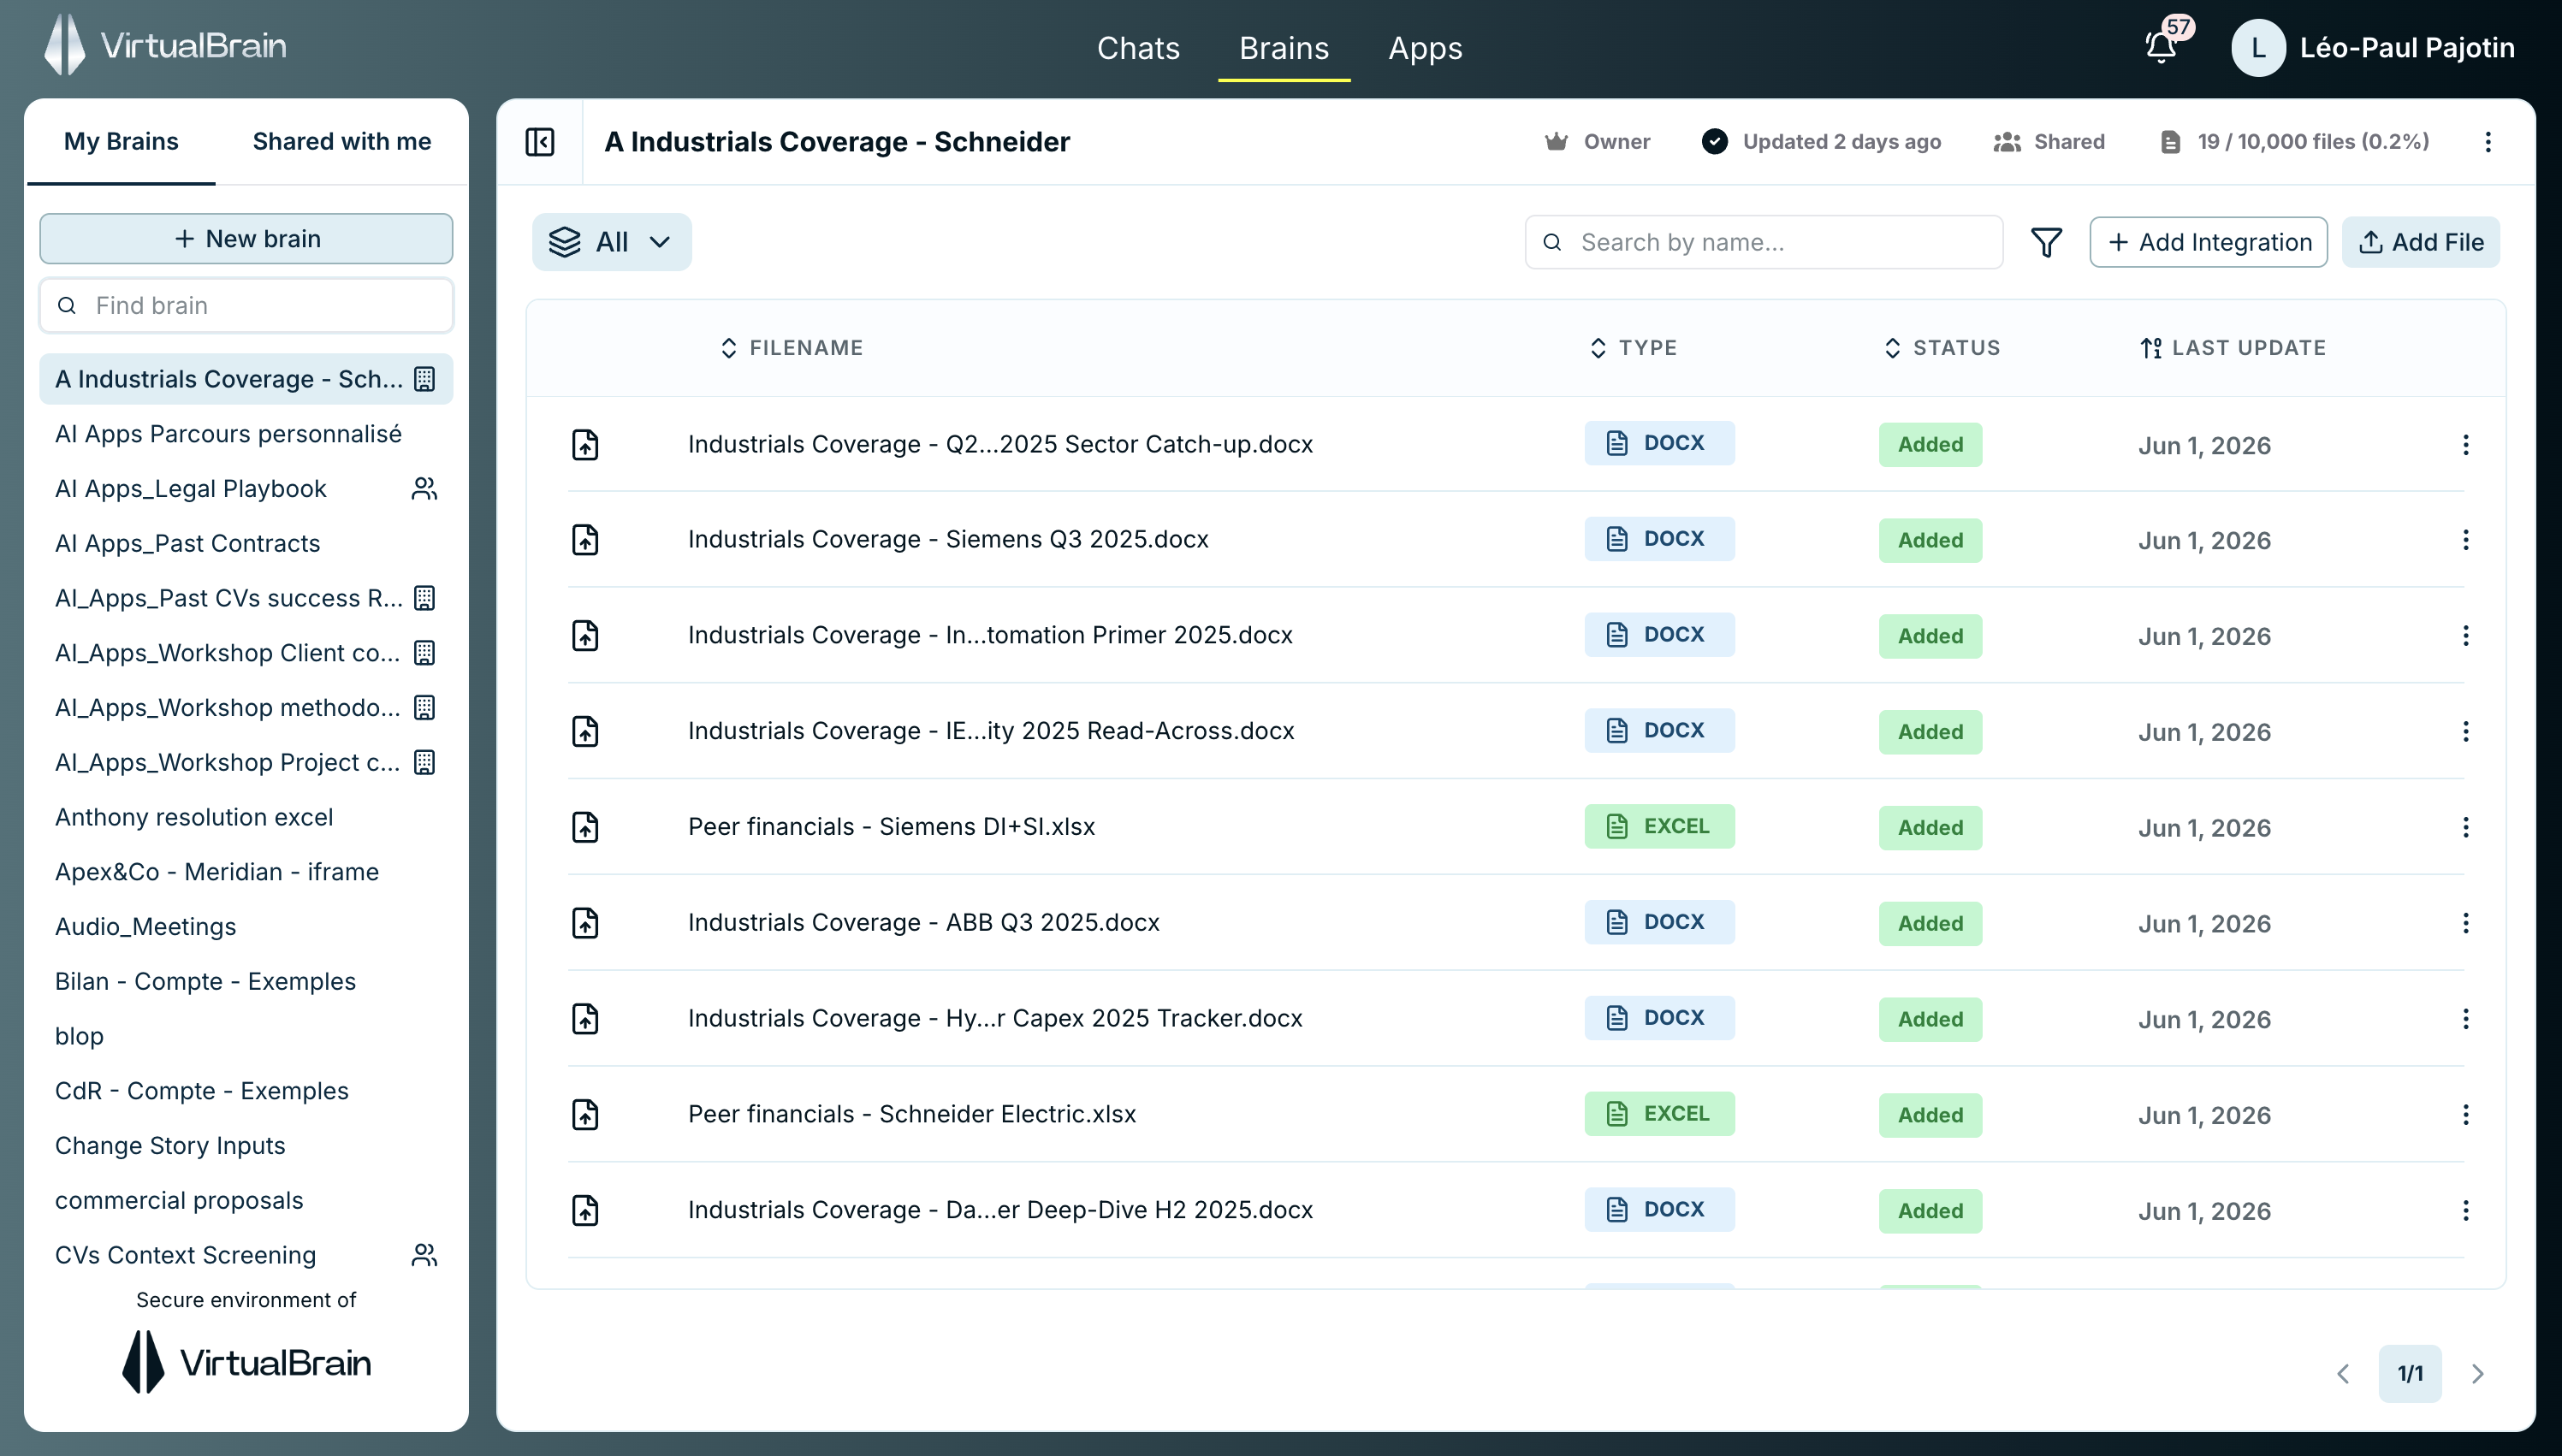
Task: Focus the Find brain search field
Action: coord(246,306)
